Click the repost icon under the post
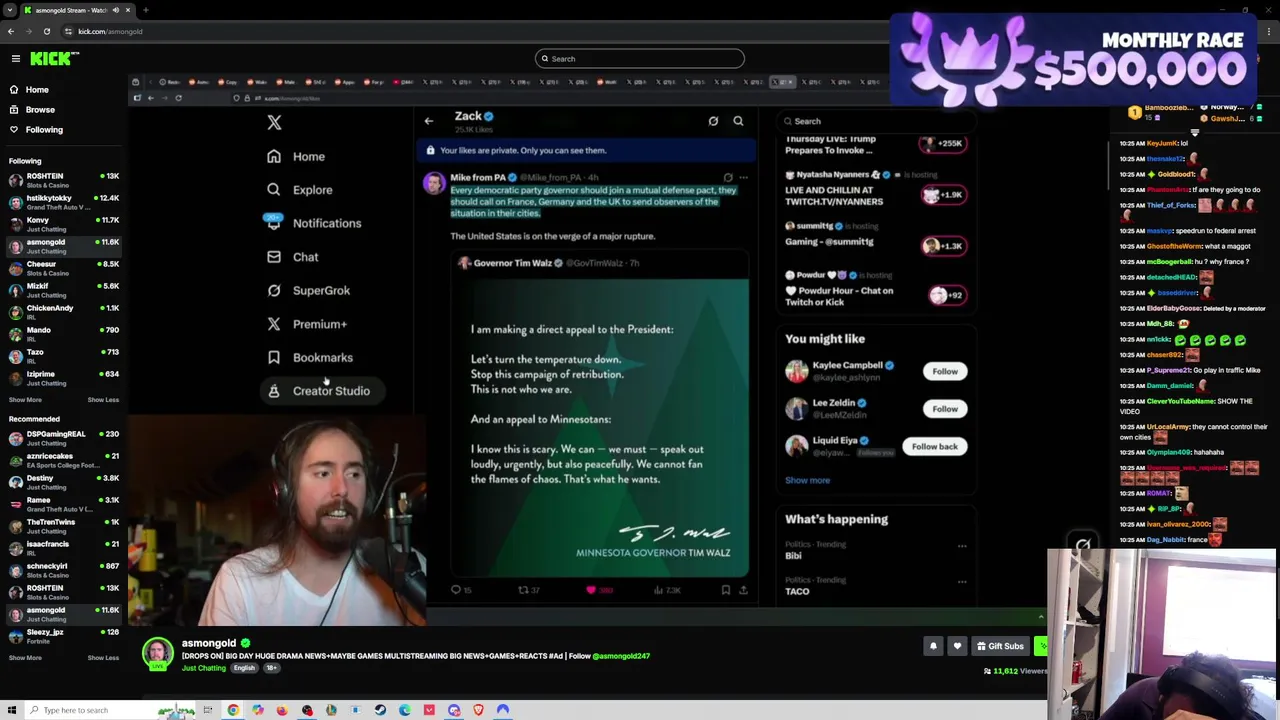This screenshot has height=720, width=1280. point(523,590)
